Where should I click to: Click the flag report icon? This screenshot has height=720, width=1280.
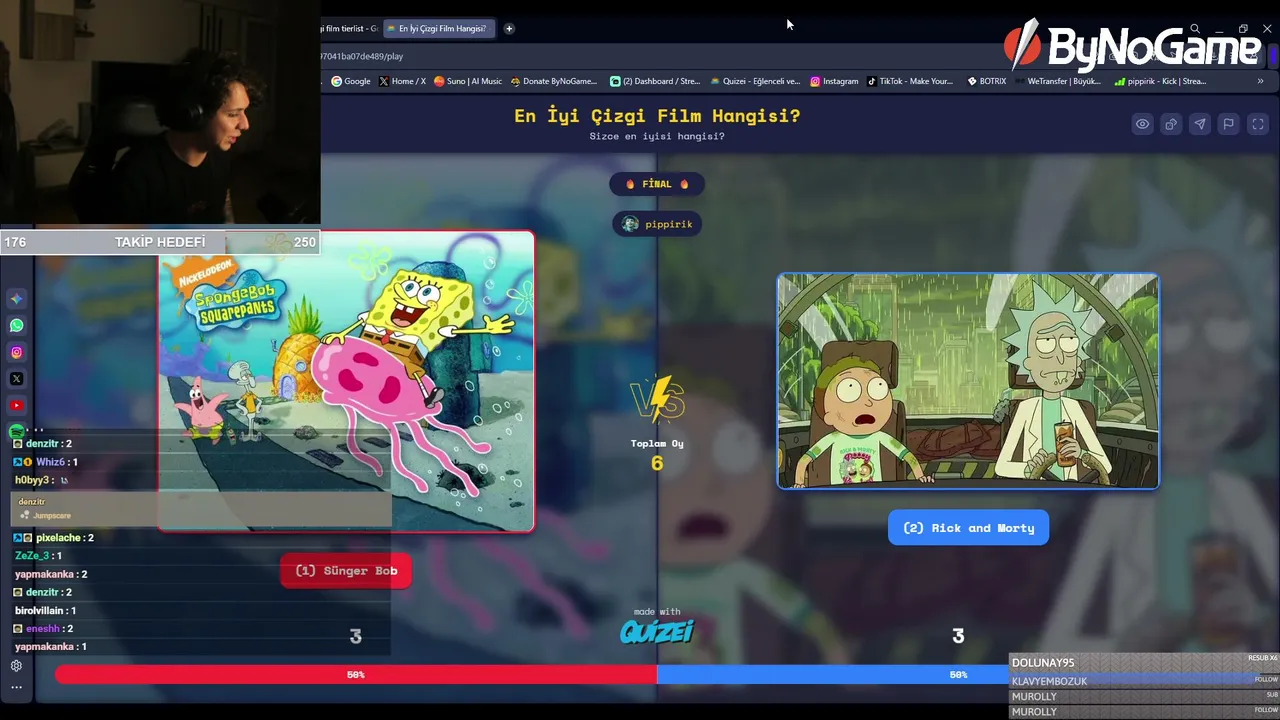[x=1229, y=124]
